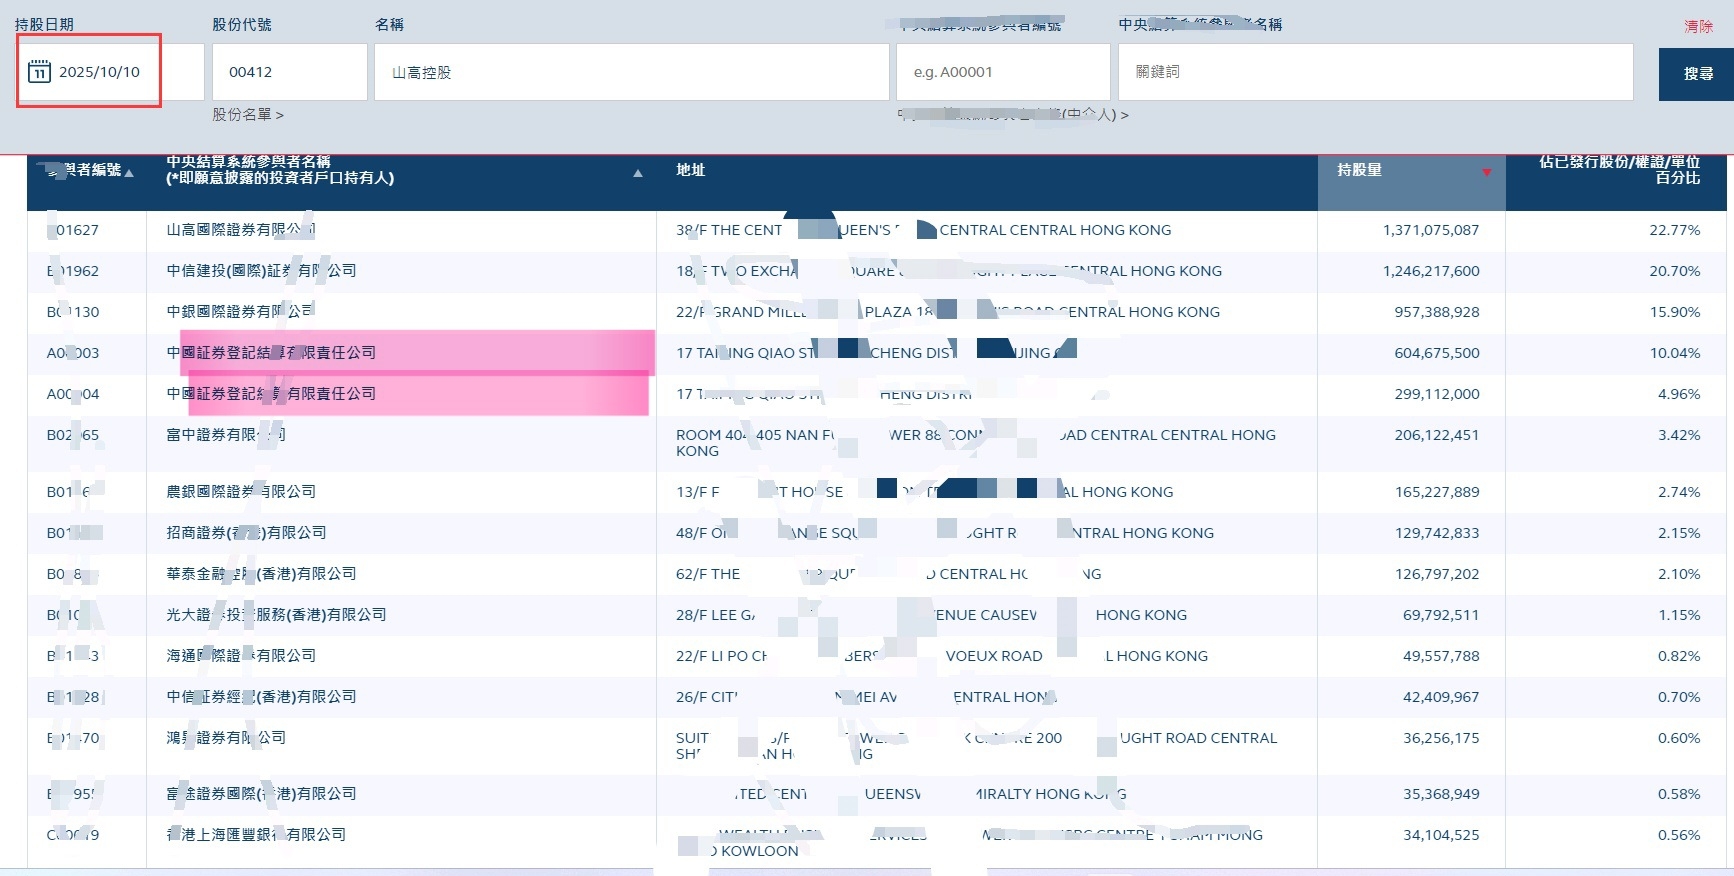This screenshot has width=1734, height=876.
Task: Click the stock code field showing 00412
Action: 289,72
